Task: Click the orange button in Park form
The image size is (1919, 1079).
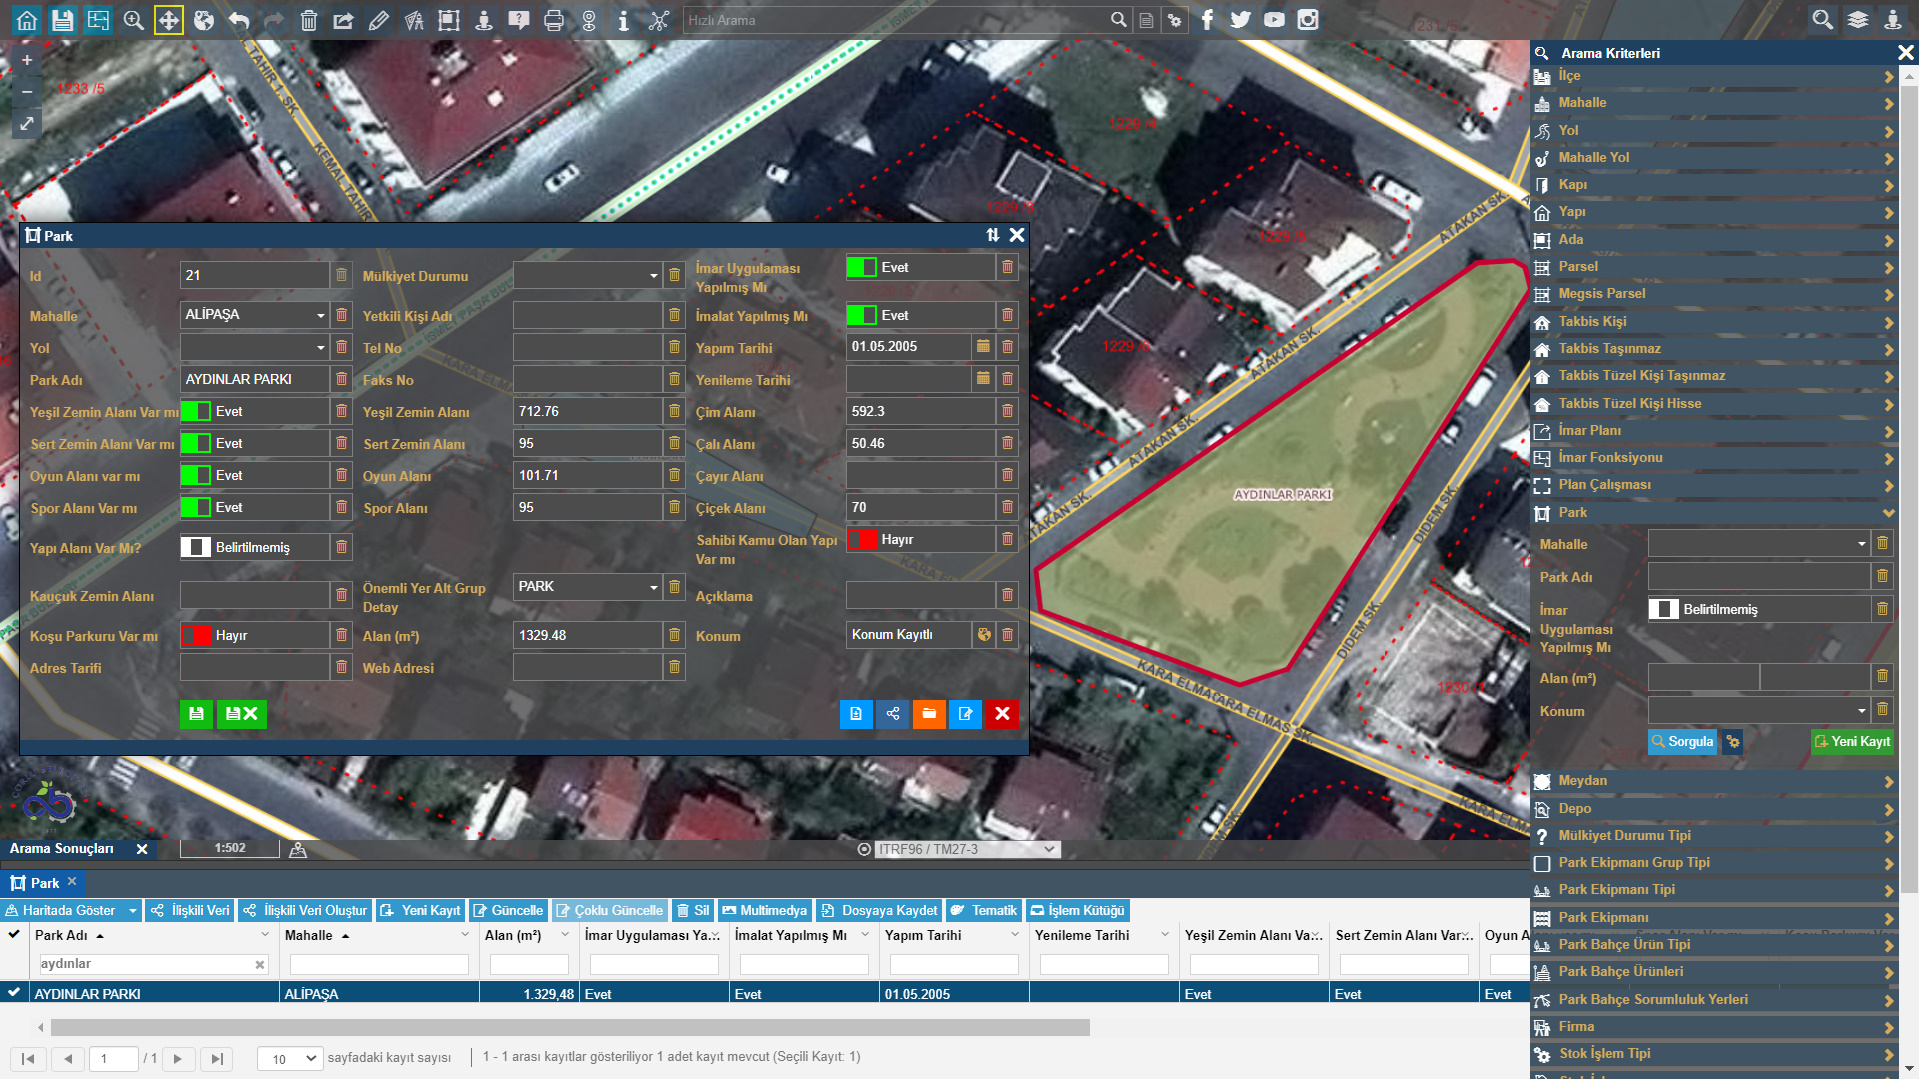Action: tap(929, 714)
